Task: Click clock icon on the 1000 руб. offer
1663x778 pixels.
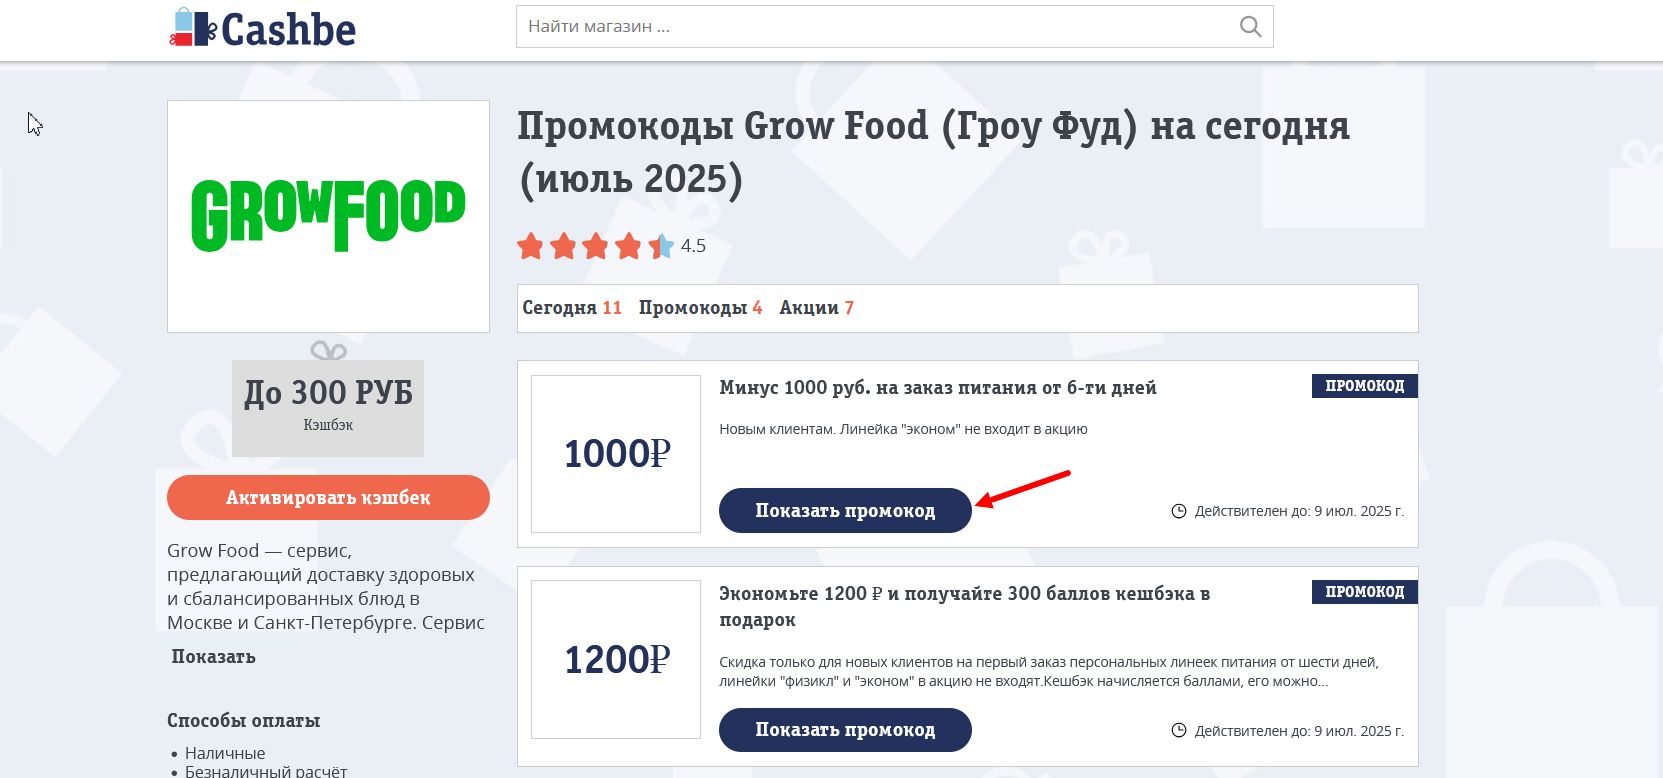Action: 1179,511
